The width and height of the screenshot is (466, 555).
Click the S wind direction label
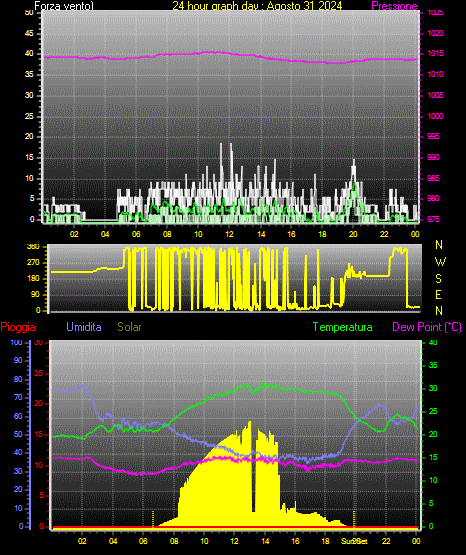(x=438, y=279)
